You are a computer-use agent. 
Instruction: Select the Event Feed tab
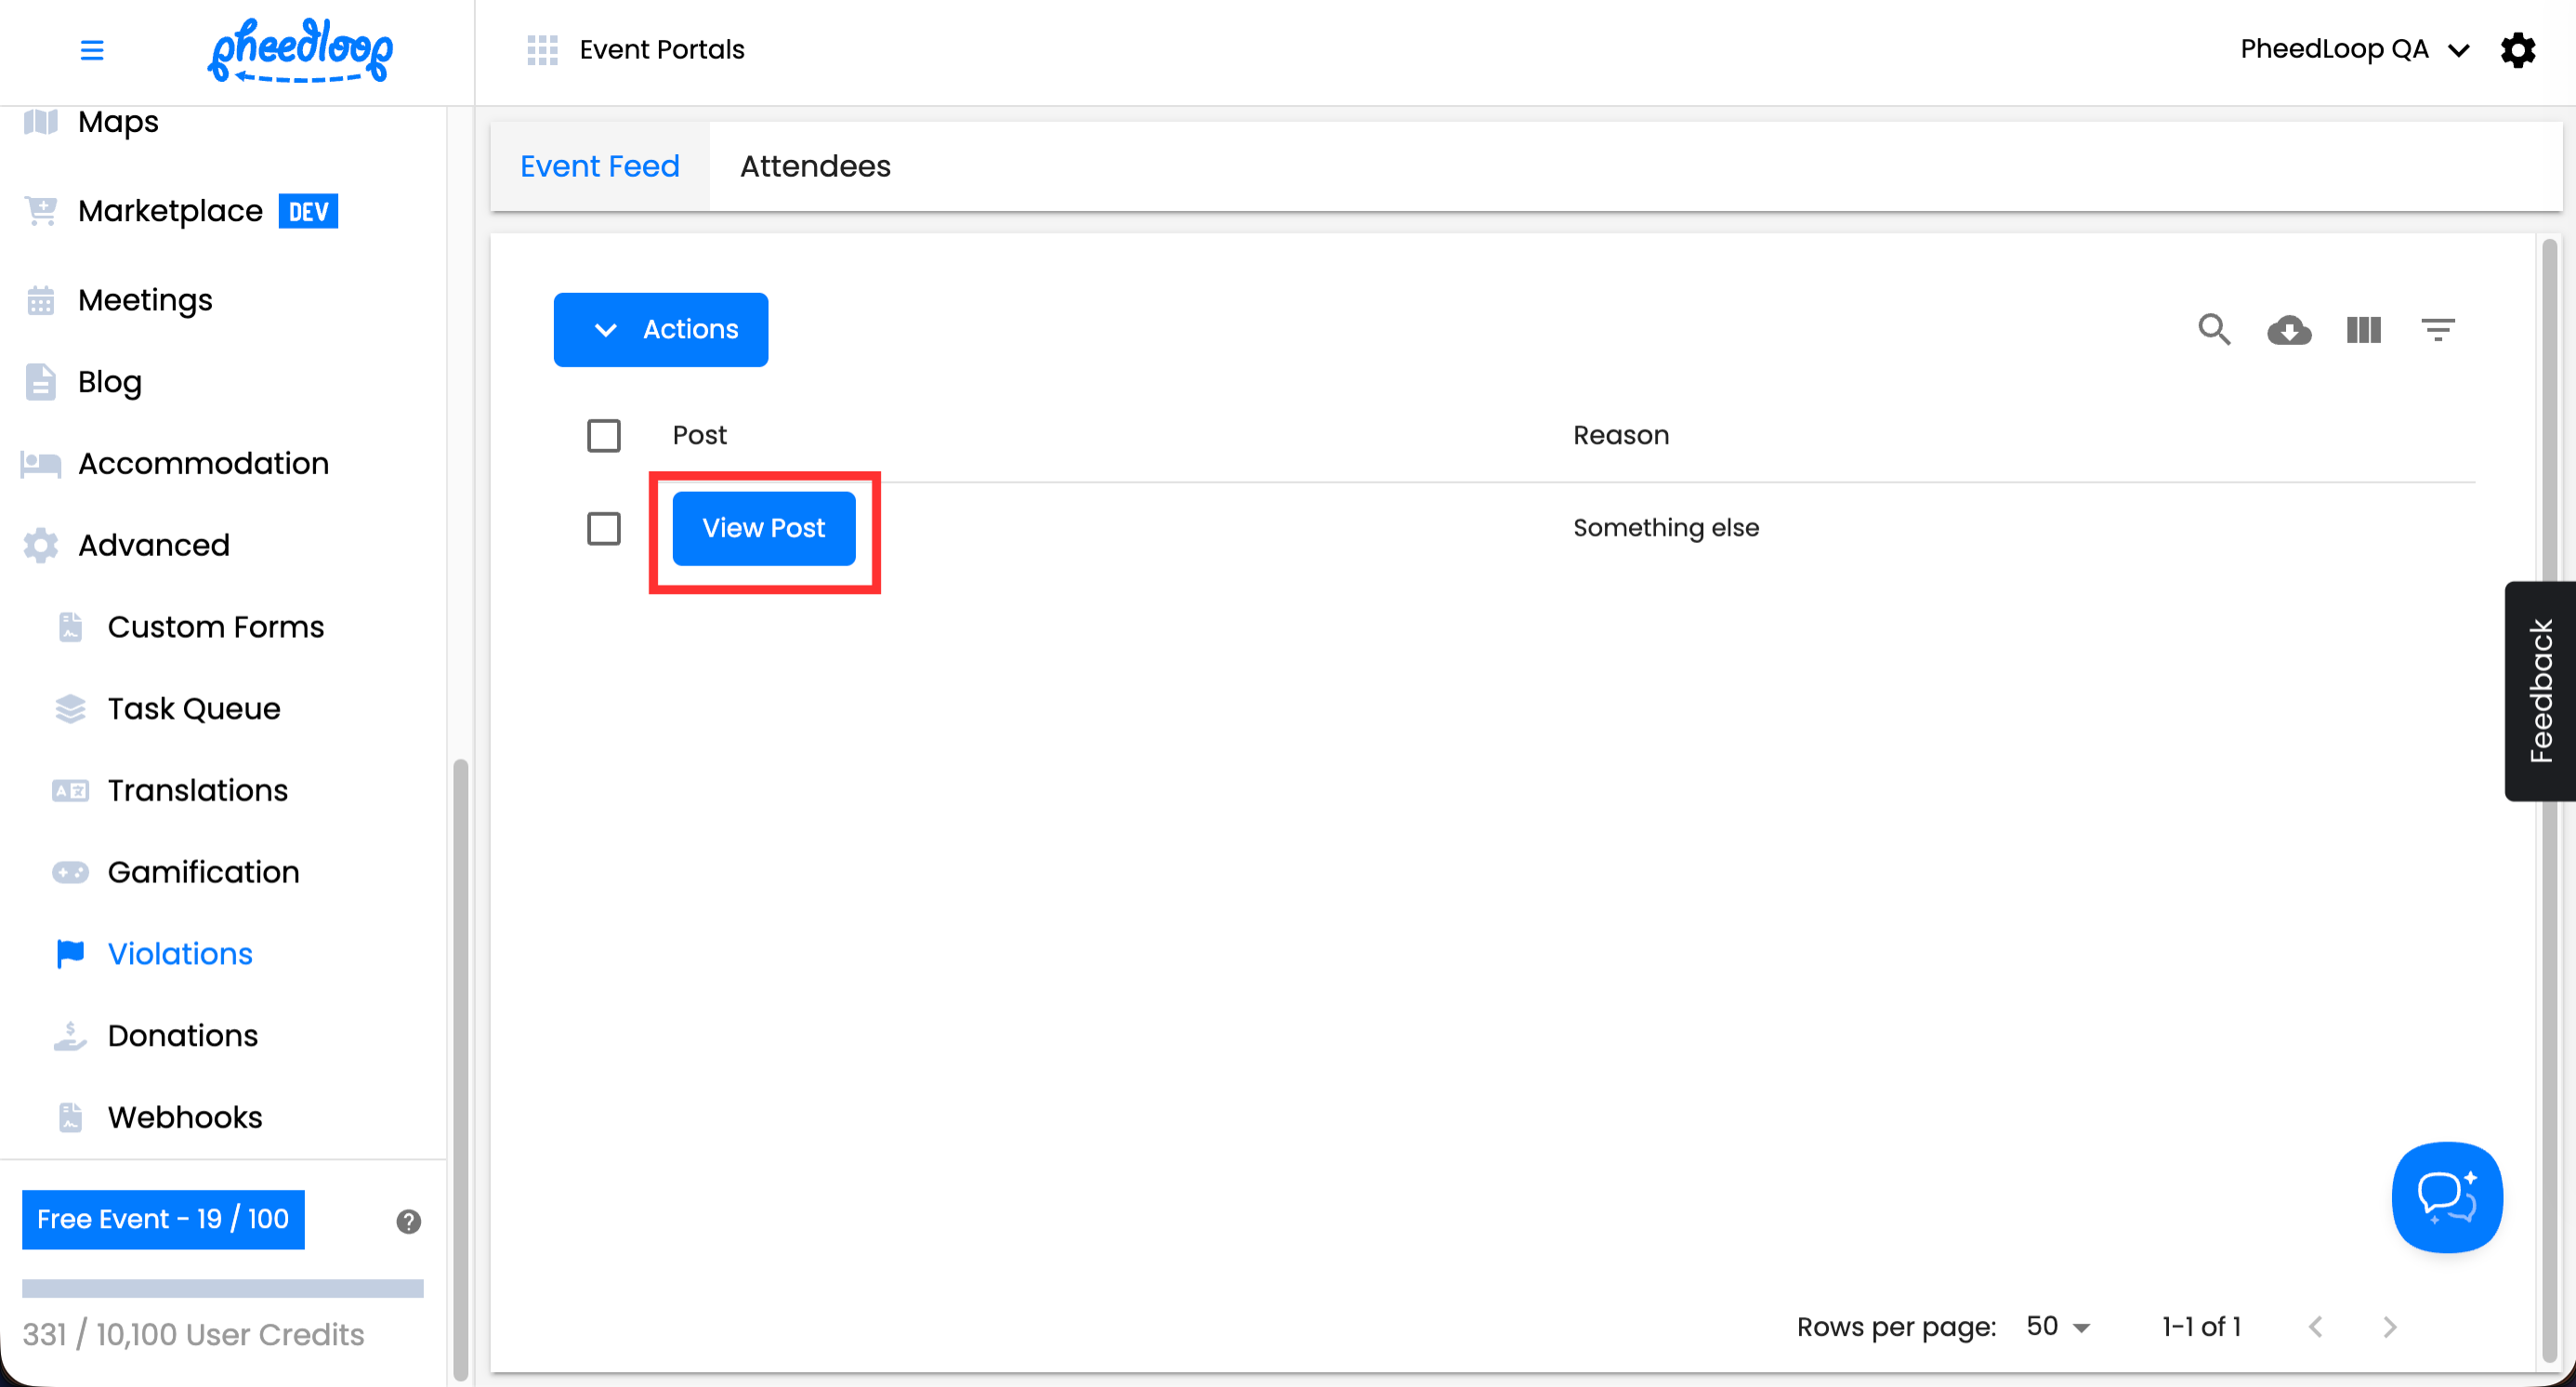pyautogui.click(x=599, y=166)
